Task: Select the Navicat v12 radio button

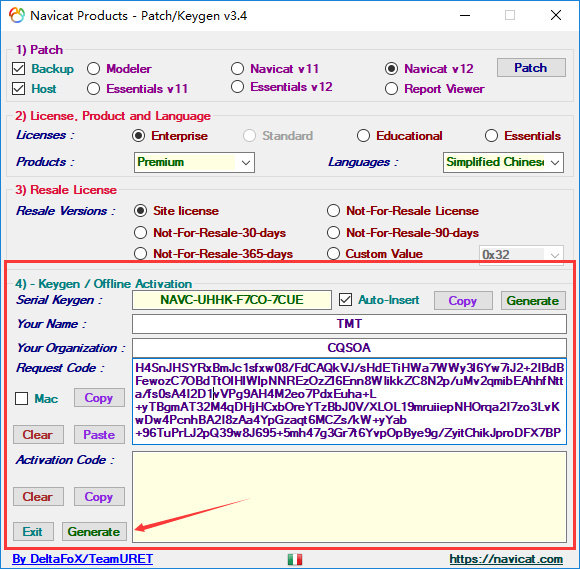Action: (x=391, y=69)
